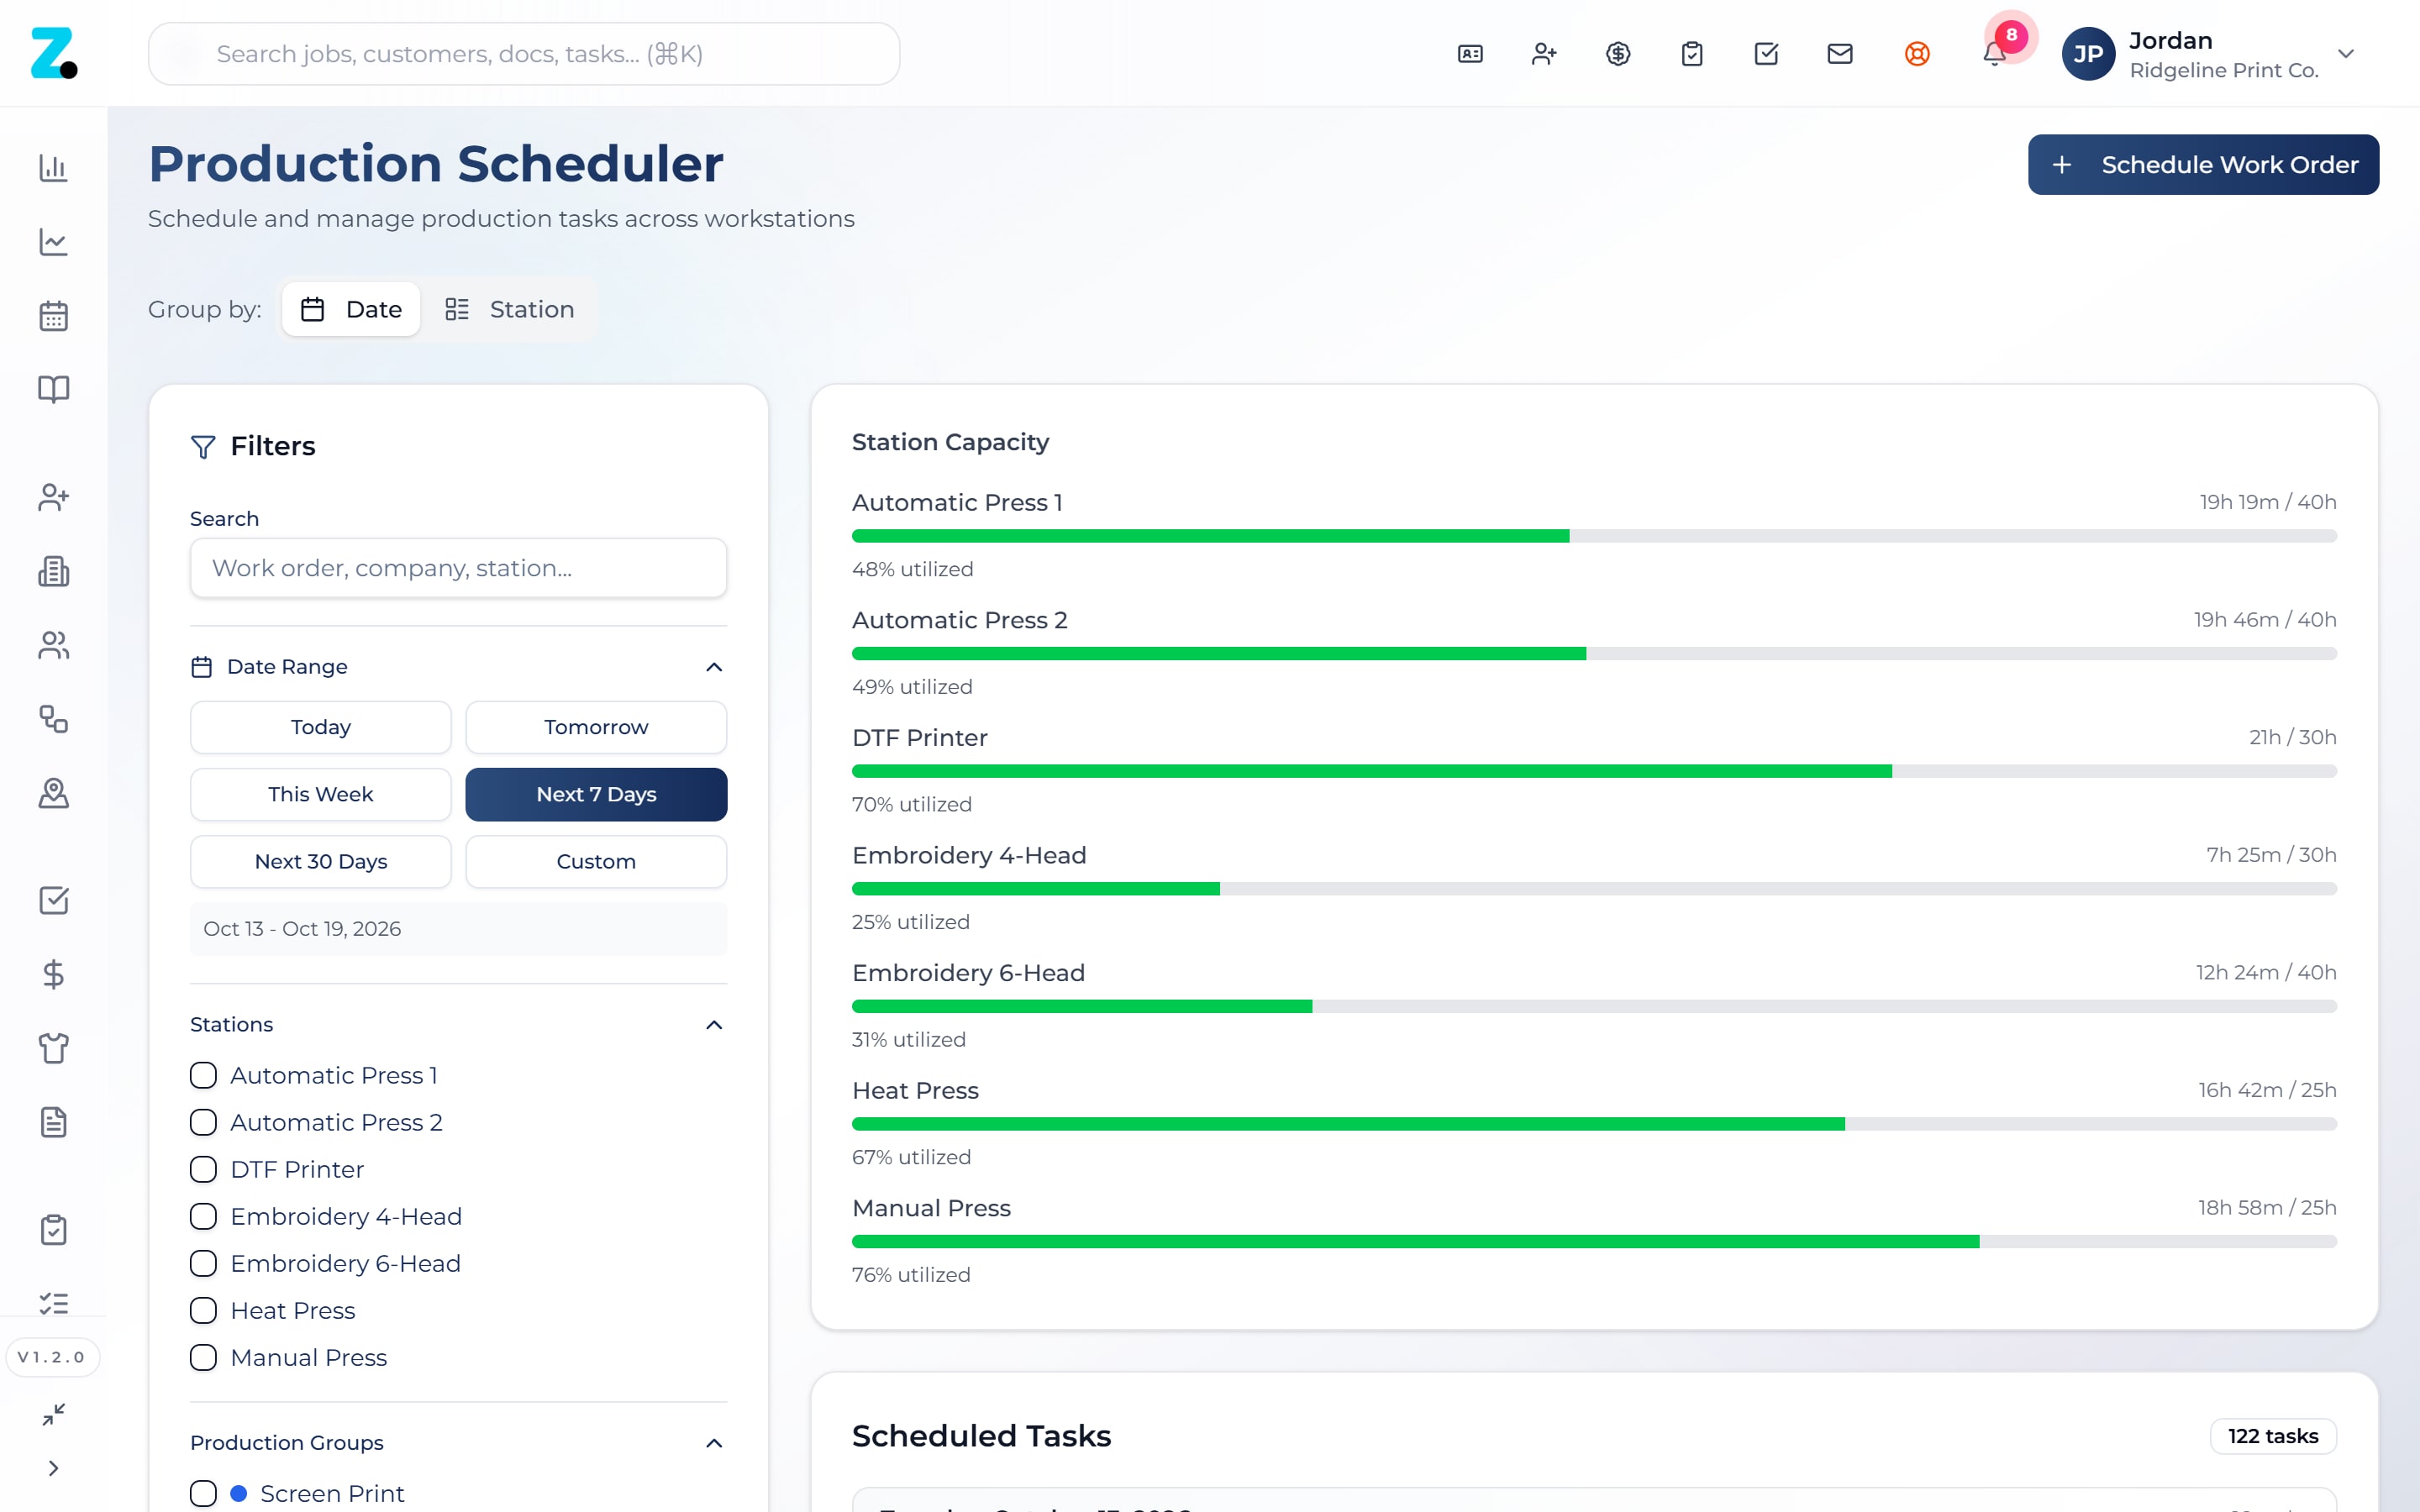Open the add-person sidebar icon
2420x1512 pixels.
(54, 497)
